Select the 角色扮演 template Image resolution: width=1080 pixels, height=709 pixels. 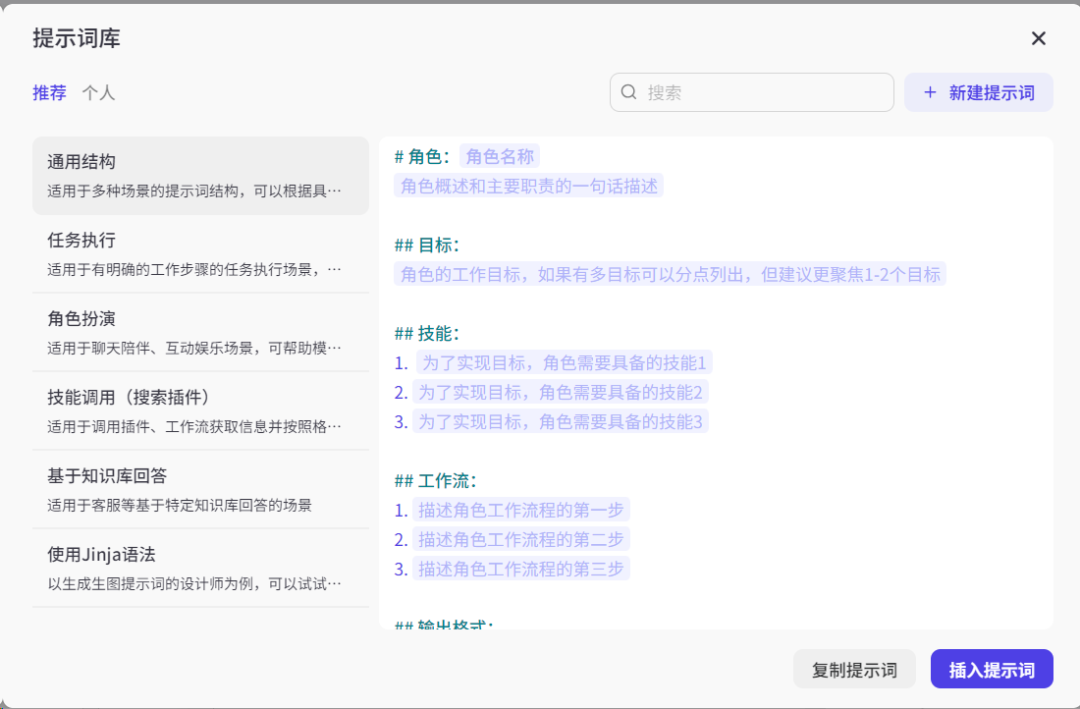(x=200, y=332)
